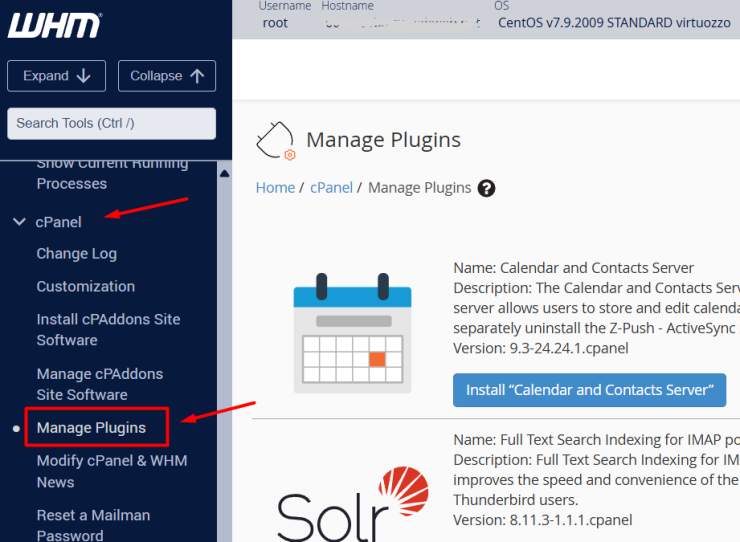
Task: Install Calendar and Contacts Server plugin
Action: click(589, 390)
